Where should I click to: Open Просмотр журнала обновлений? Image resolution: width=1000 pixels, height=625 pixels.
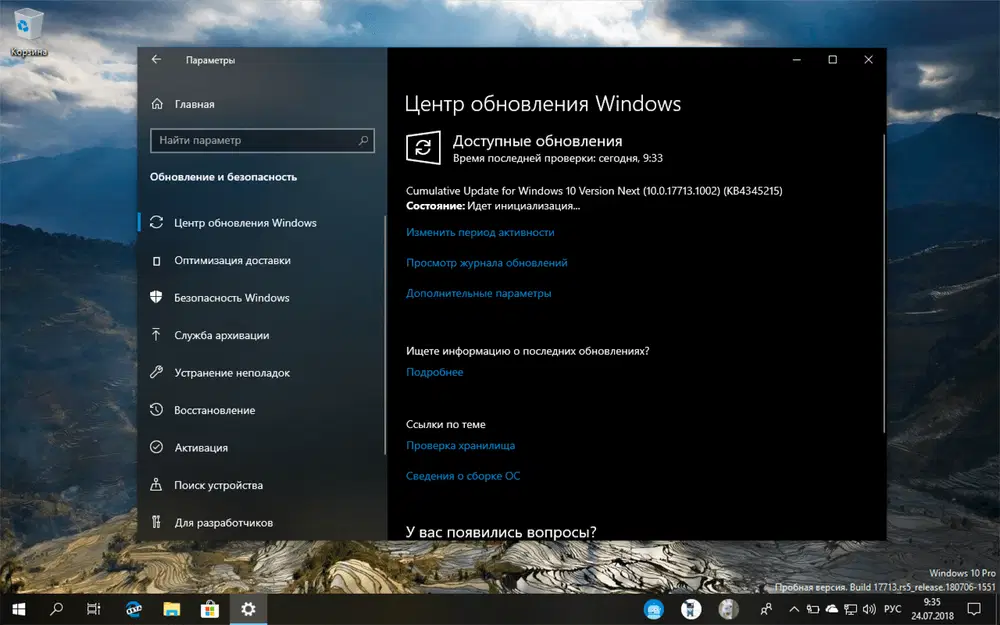tap(489, 262)
